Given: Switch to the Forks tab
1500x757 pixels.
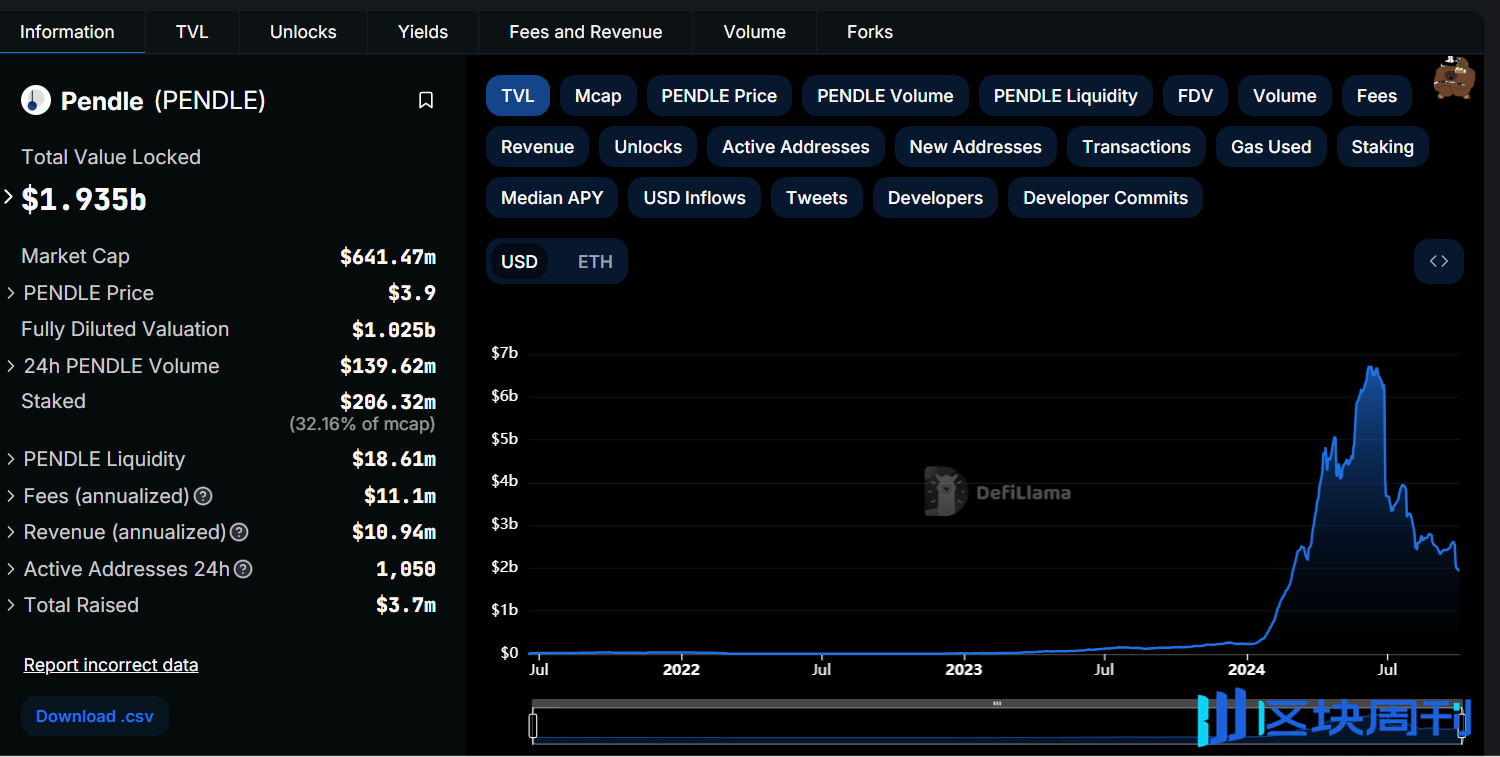Looking at the screenshot, I should click(x=870, y=32).
